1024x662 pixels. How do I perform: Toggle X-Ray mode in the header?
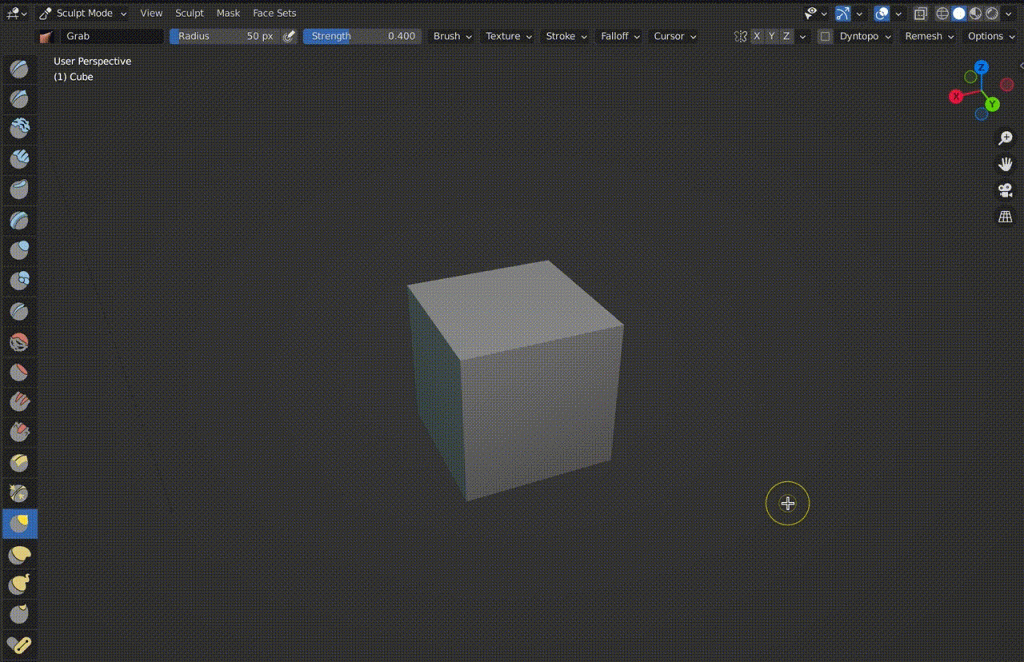coord(921,13)
